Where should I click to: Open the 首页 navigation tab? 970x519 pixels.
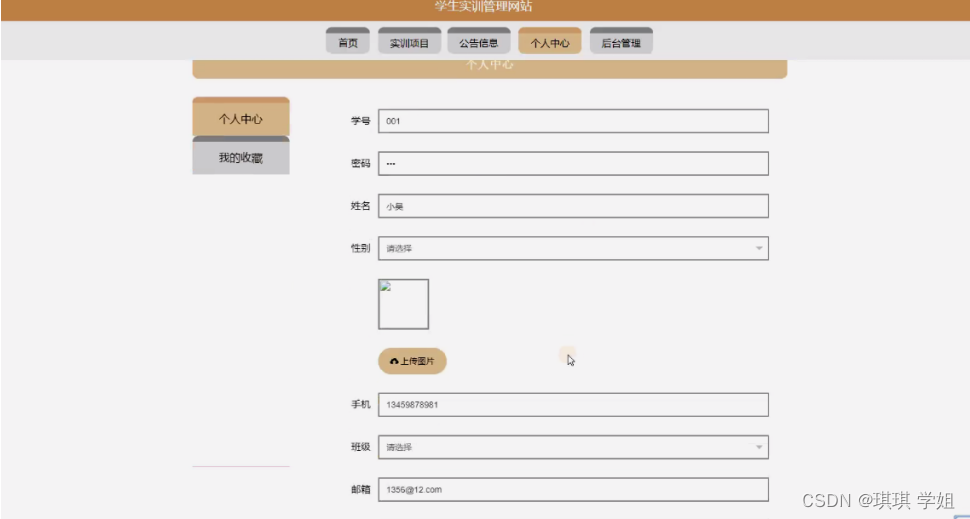tap(348, 41)
